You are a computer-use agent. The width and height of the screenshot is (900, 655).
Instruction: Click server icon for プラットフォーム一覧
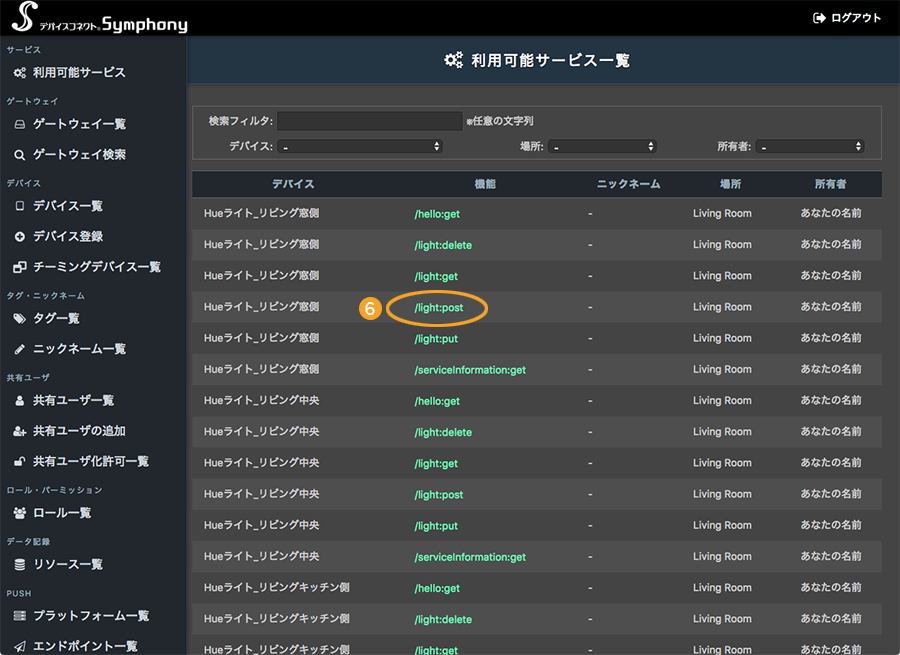tap(20, 616)
